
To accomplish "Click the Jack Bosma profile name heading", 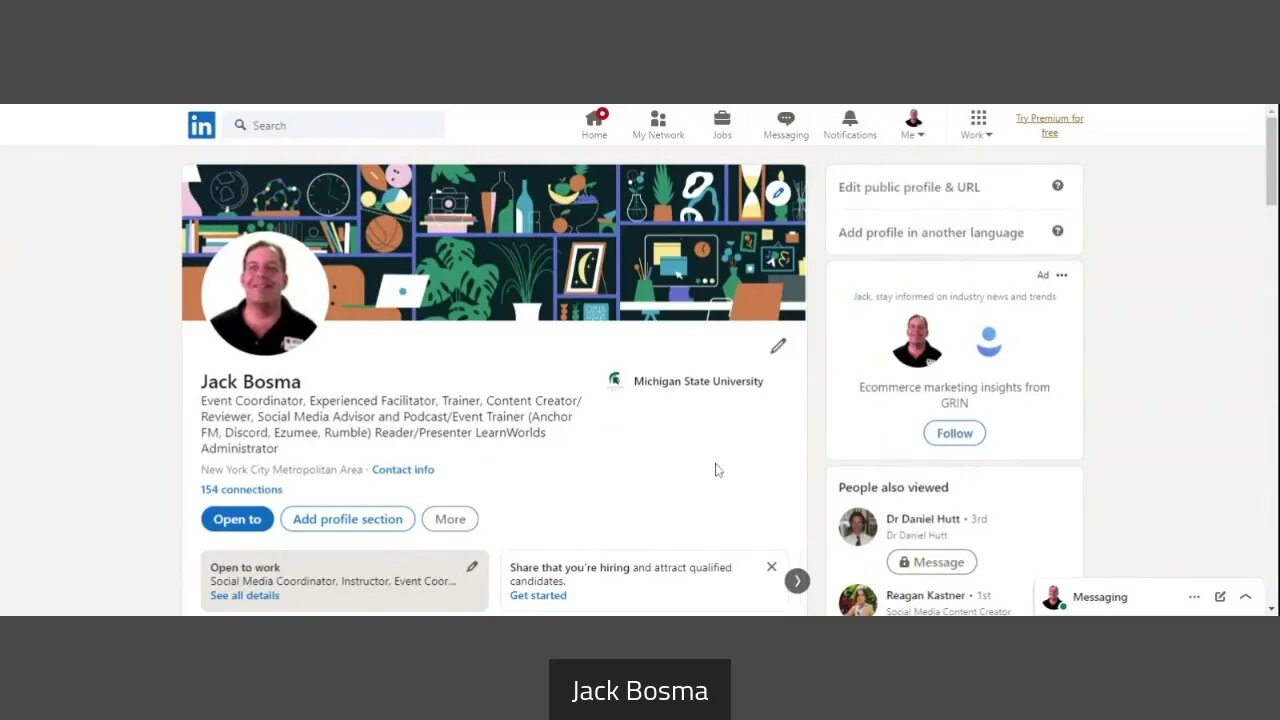I will click(251, 381).
